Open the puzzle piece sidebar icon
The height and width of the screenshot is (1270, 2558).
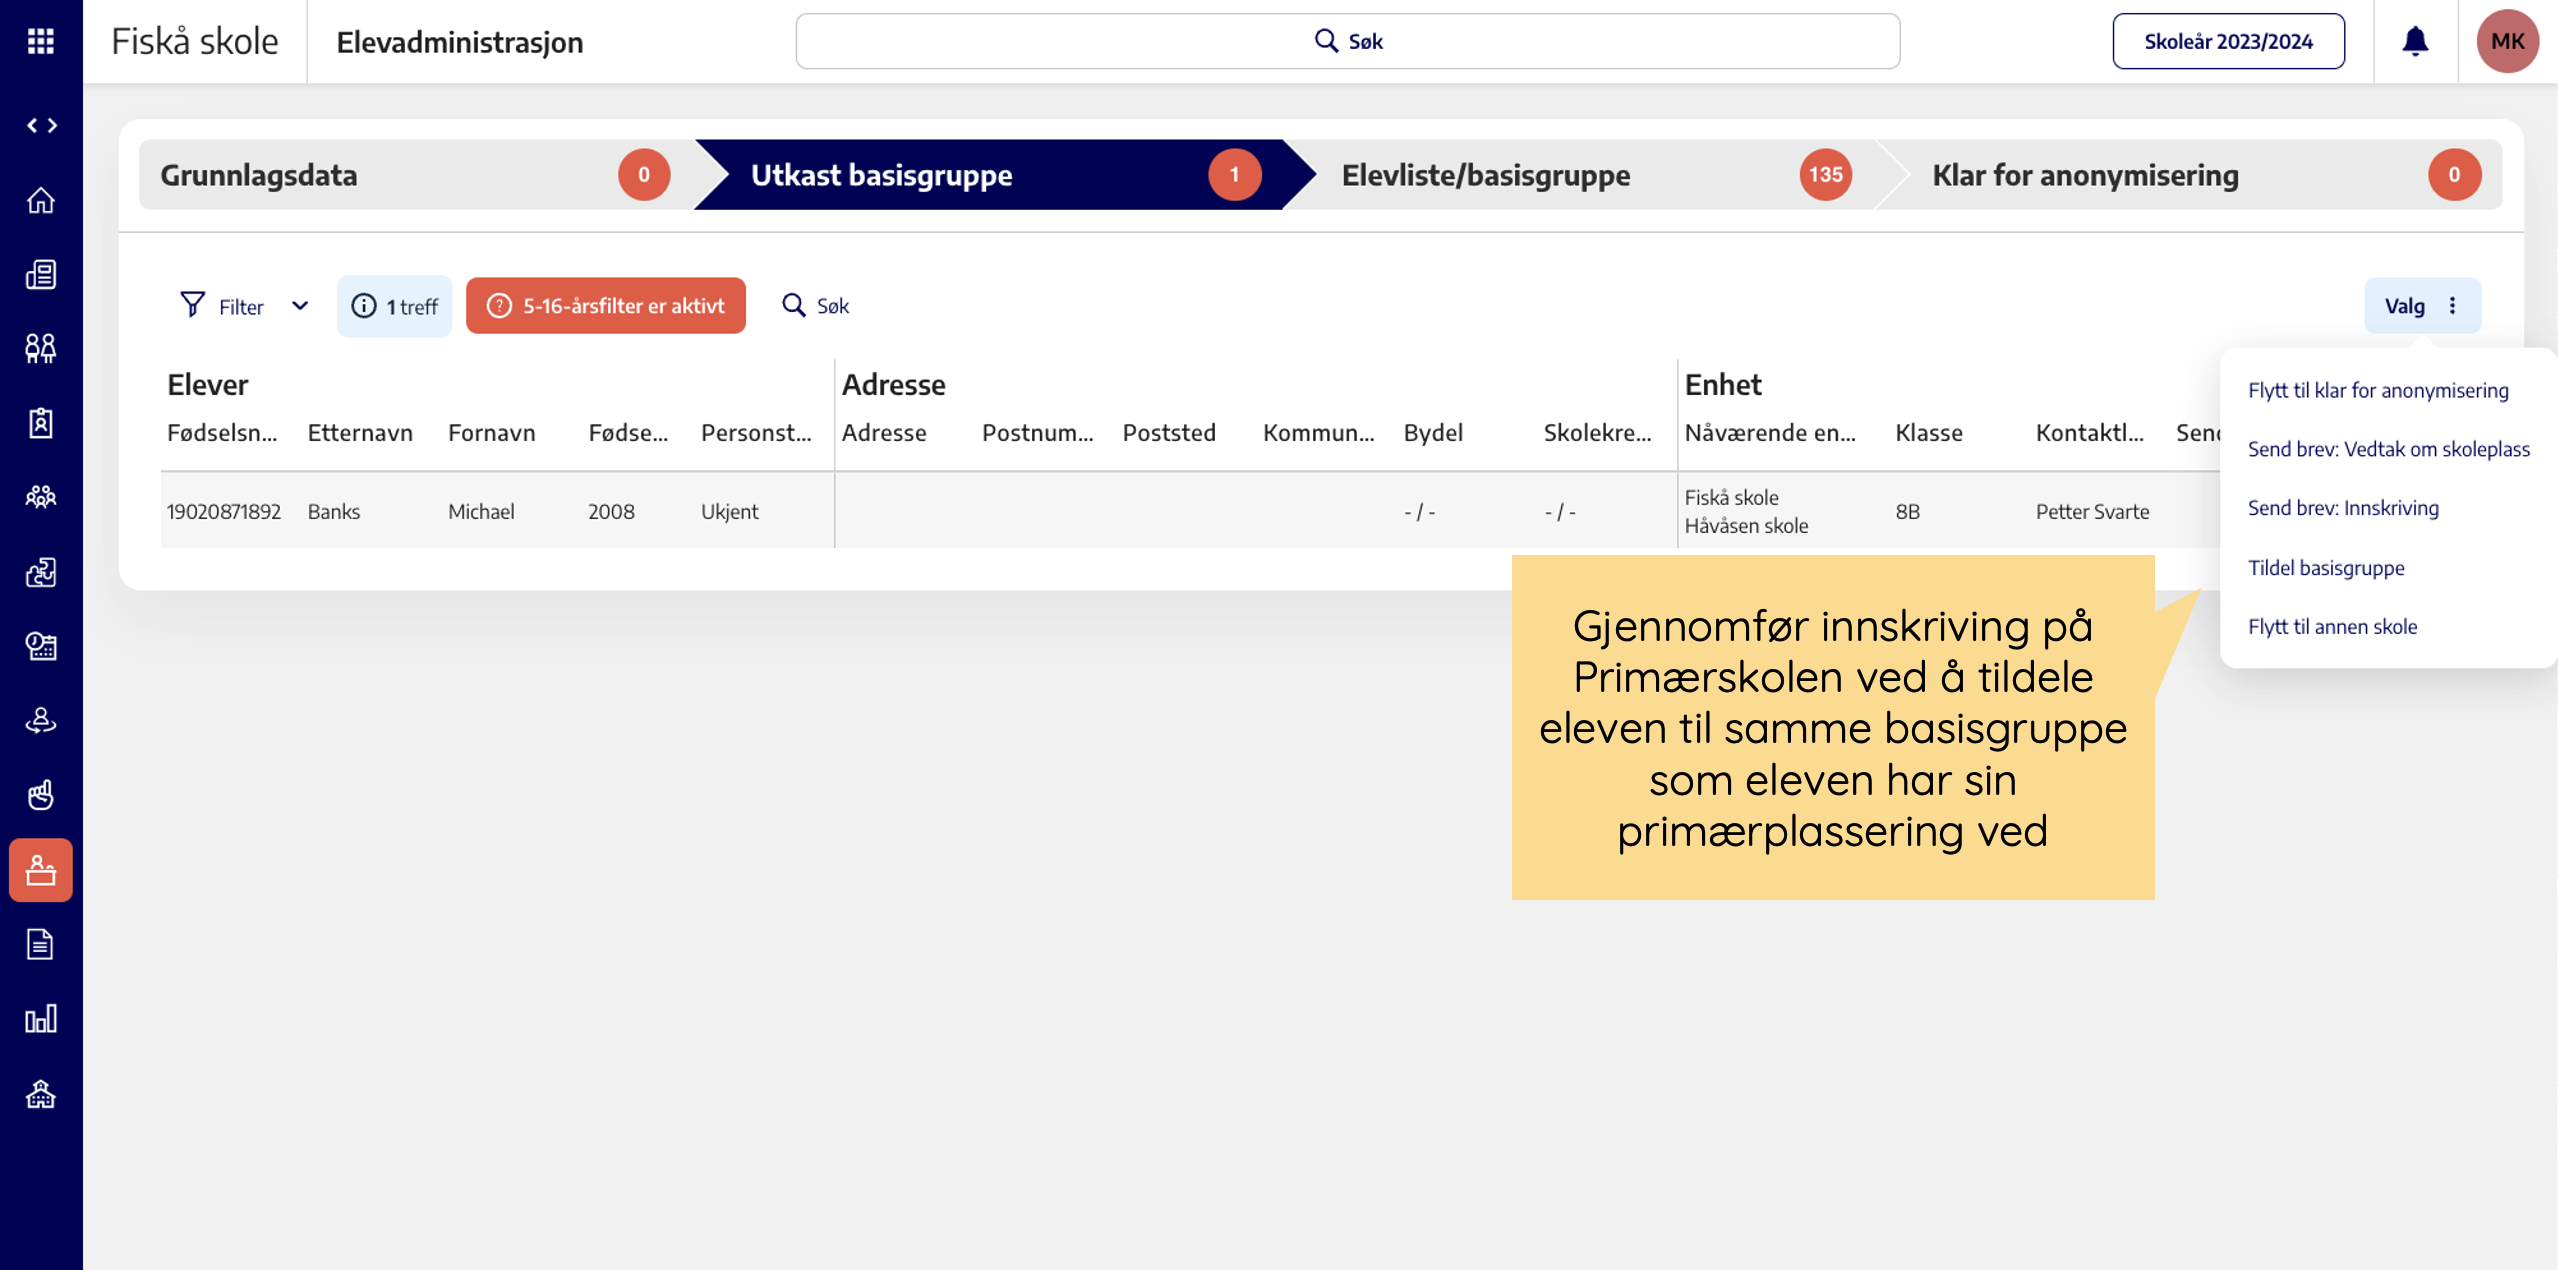pyautogui.click(x=41, y=572)
